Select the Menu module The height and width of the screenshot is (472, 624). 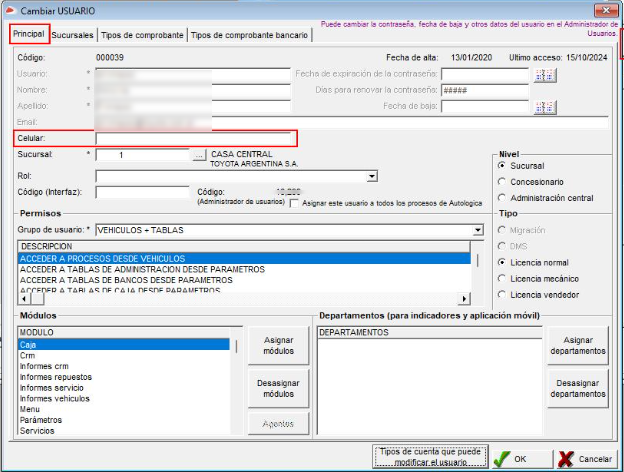(x=124, y=409)
